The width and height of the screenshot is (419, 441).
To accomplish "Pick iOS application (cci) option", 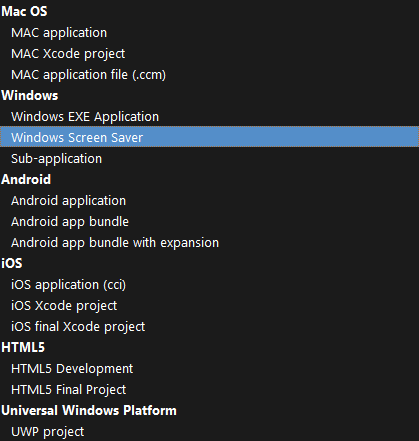I will tap(209, 285).
